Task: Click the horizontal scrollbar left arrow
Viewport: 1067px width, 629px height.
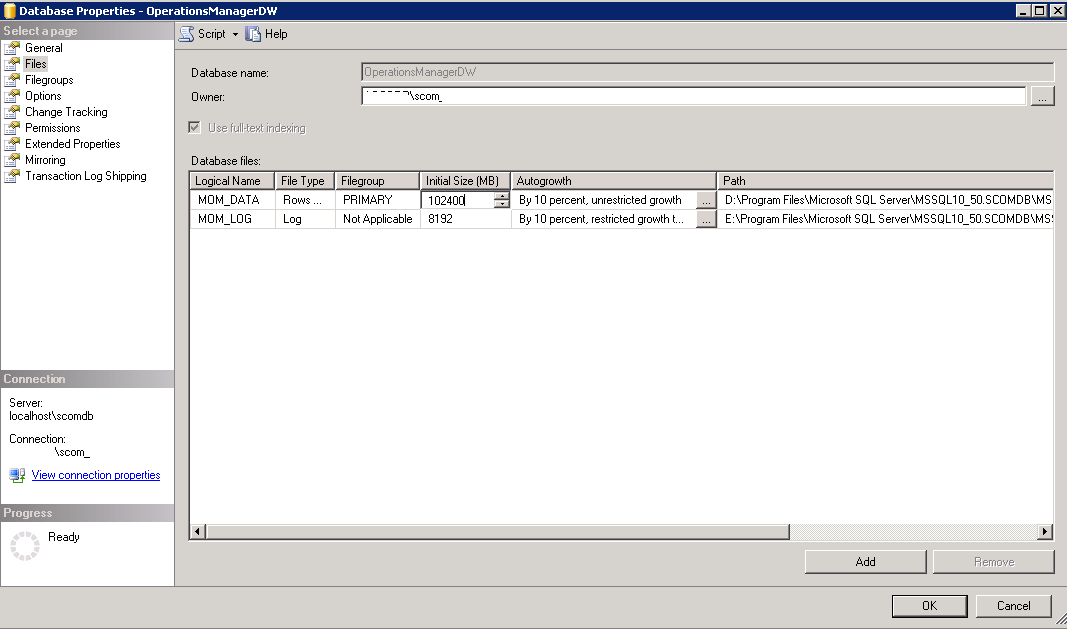Action: point(197,531)
